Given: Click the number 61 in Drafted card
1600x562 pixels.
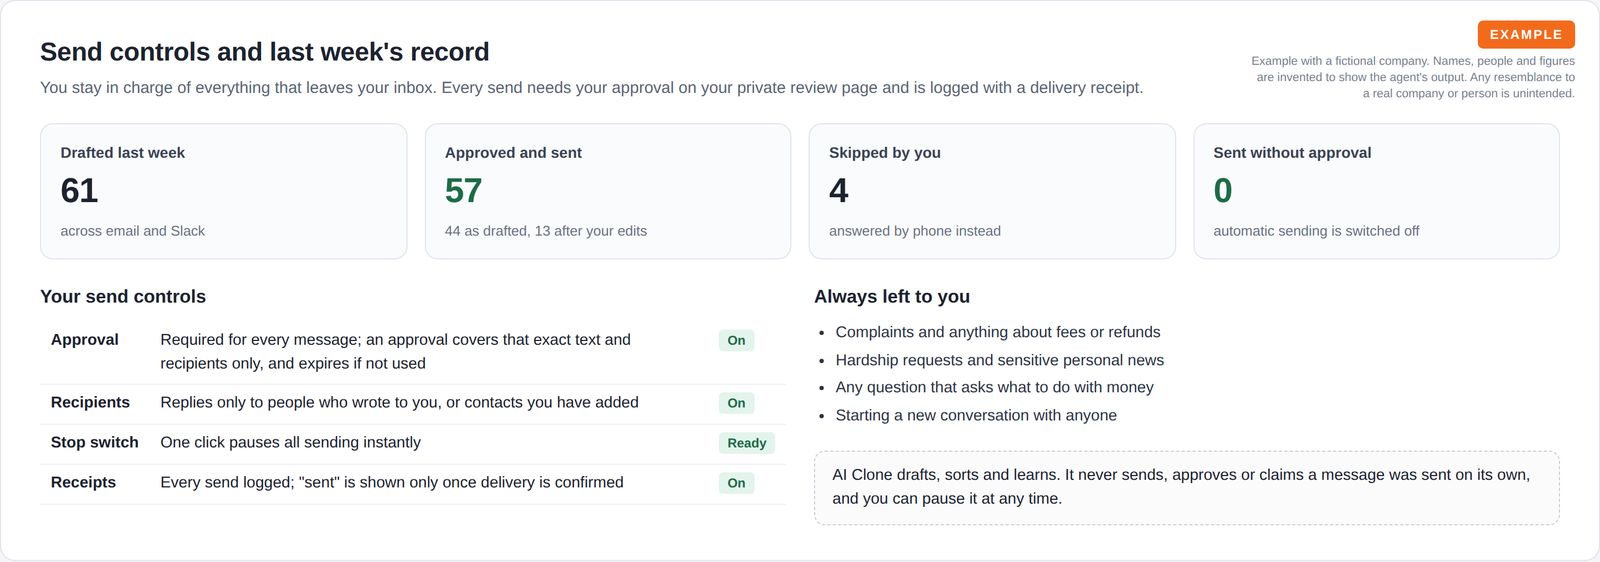Looking at the screenshot, I should point(79,190).
